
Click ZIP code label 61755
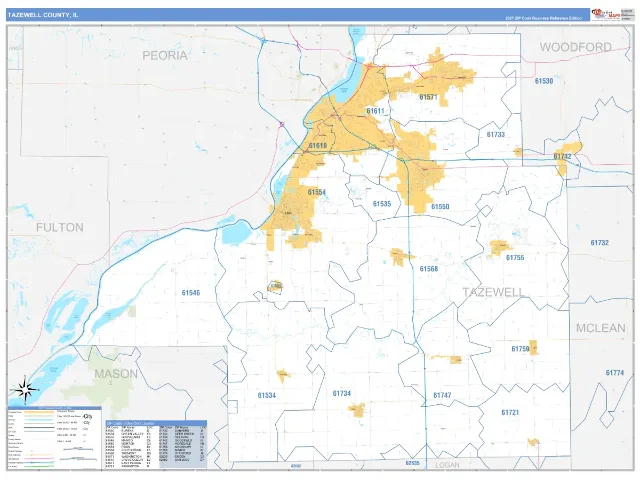coord(515,258)
